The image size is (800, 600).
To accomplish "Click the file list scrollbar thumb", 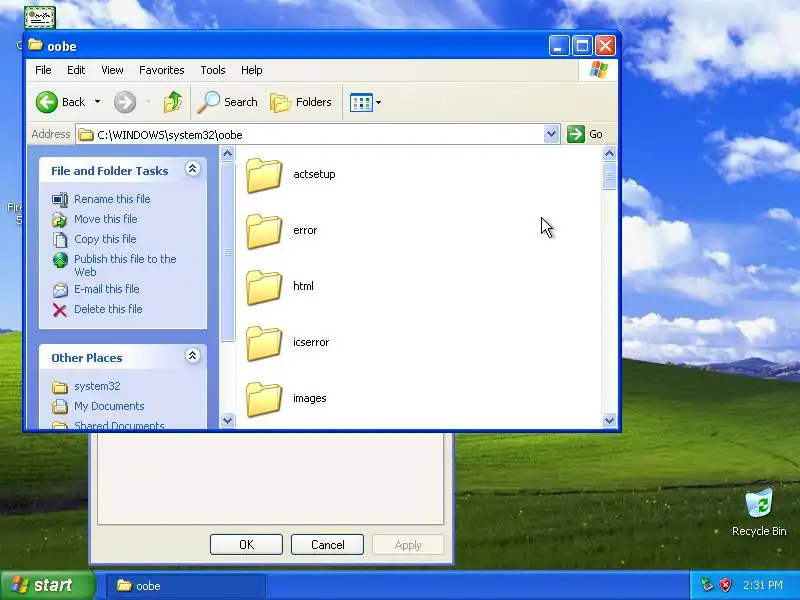I will click(x=609, y=176).
